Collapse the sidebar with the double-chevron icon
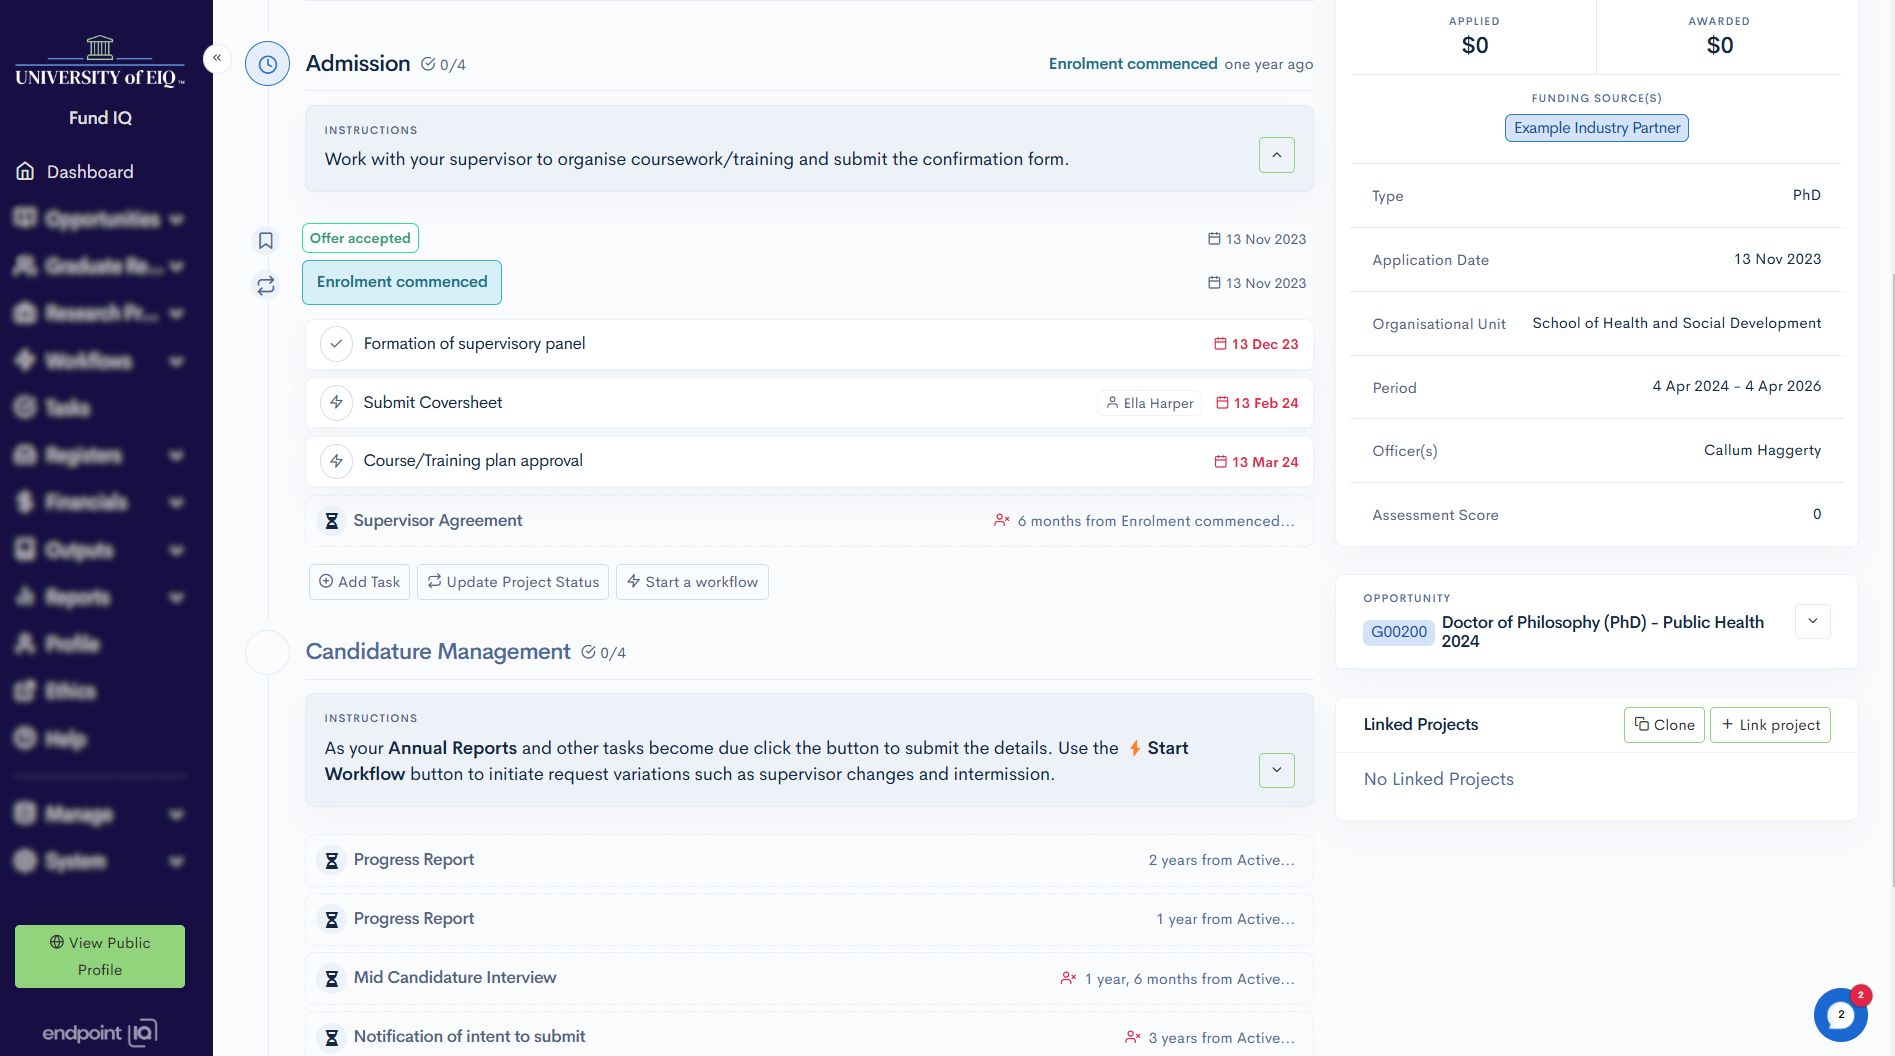 tap(217, 58)
